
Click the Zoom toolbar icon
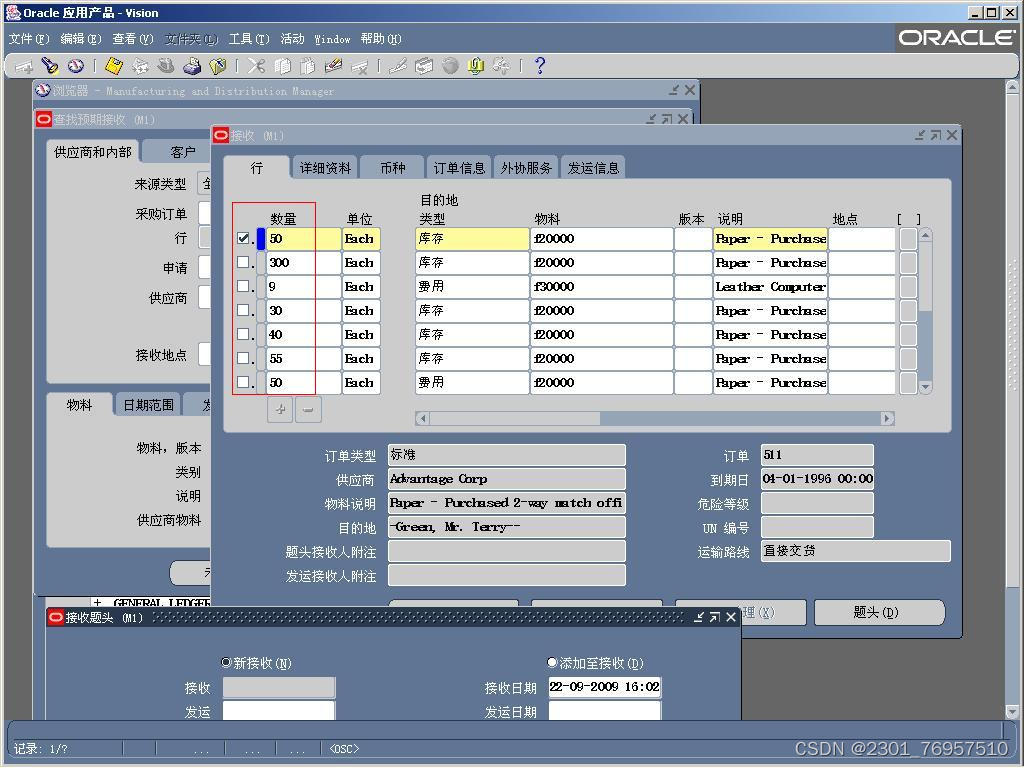click(x=424, y=66)
